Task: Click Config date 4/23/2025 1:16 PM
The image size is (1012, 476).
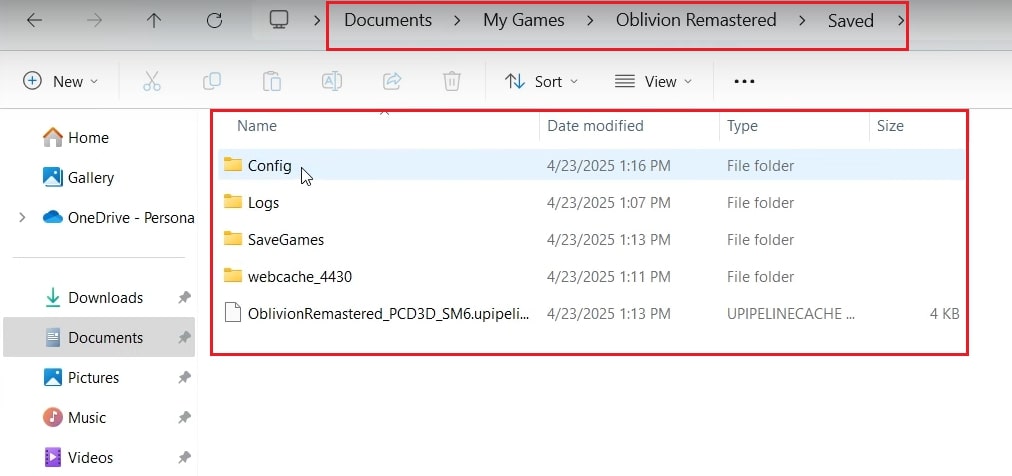Action: coord(609,166)
